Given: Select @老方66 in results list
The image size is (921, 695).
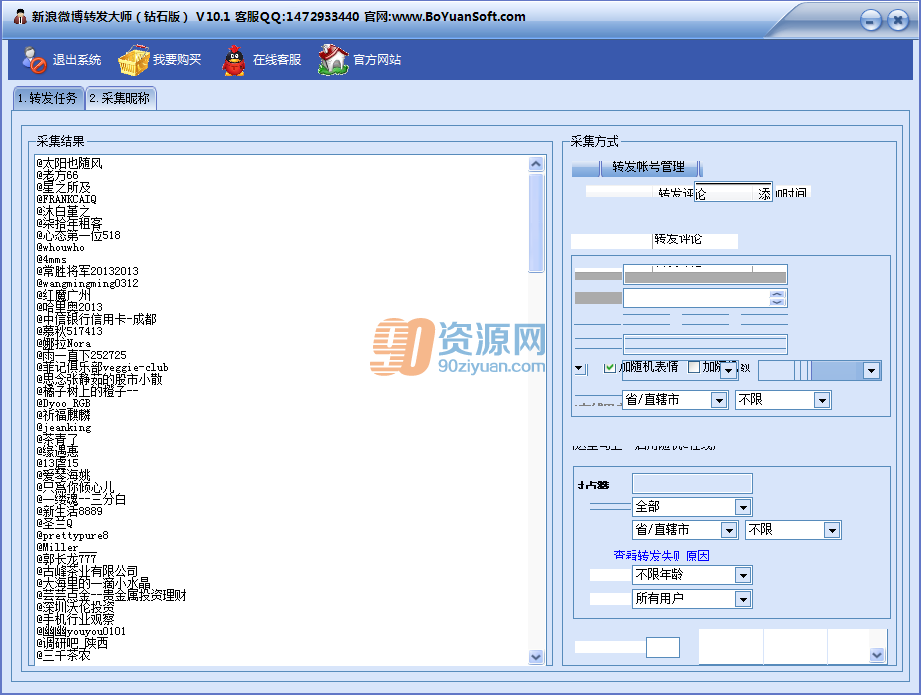Looking at the screenshot, I should [57, 175].
